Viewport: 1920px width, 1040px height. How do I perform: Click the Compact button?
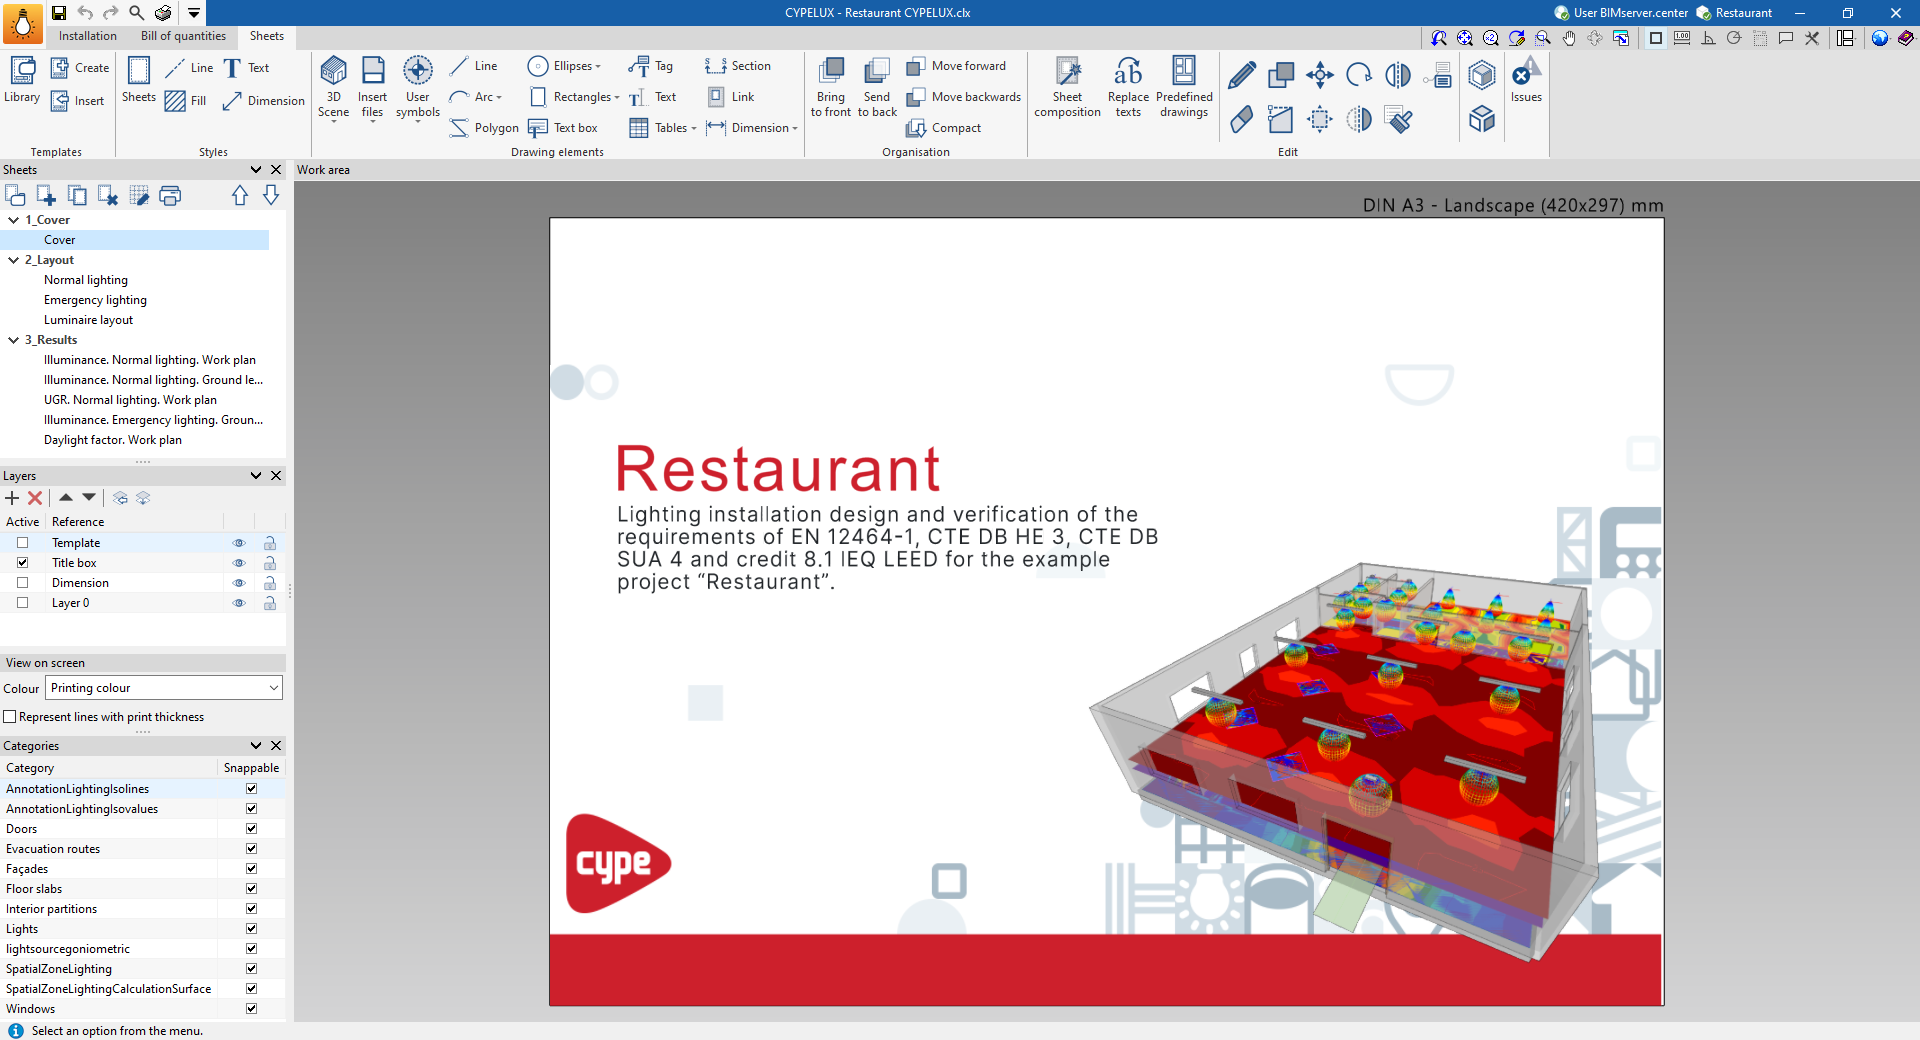click(x=944, y=128)
